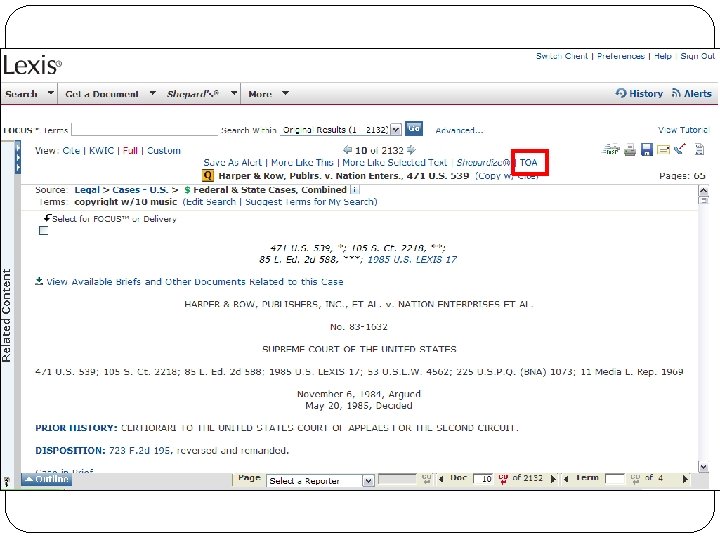
Task: Click the Shepardize link
Action: 483,163
